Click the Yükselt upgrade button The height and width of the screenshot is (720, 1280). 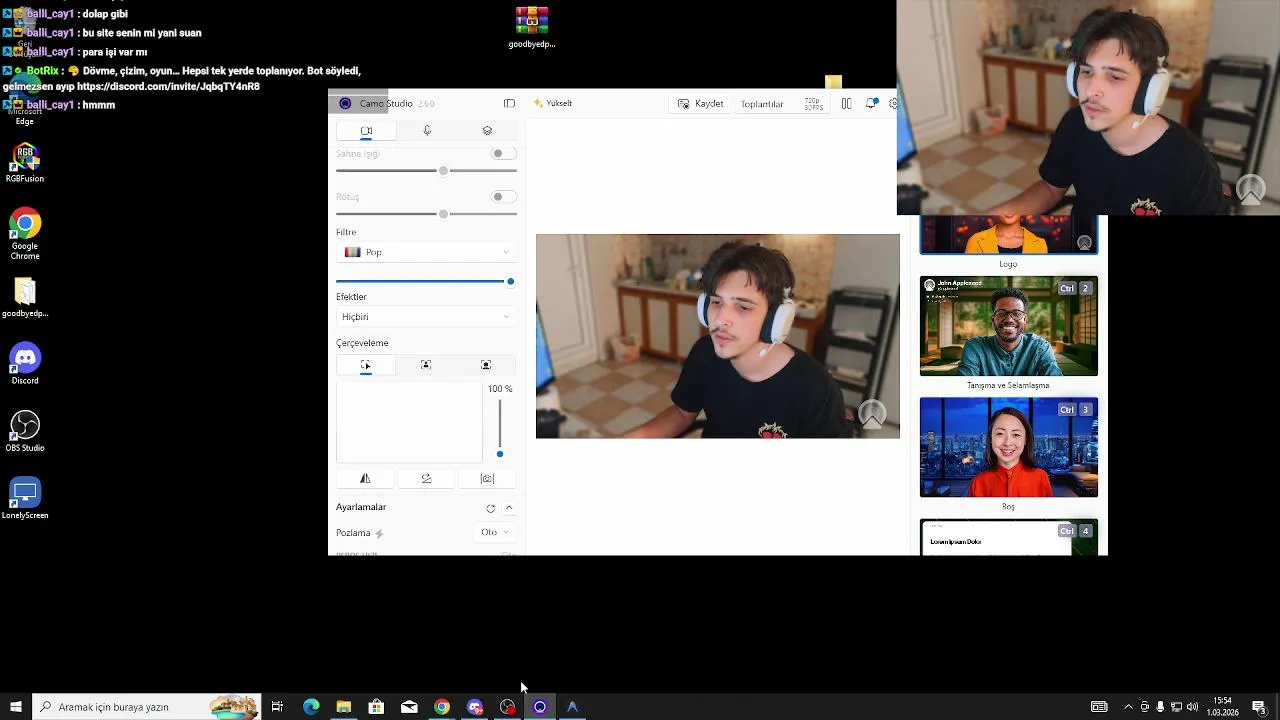[x=553, y=103]
